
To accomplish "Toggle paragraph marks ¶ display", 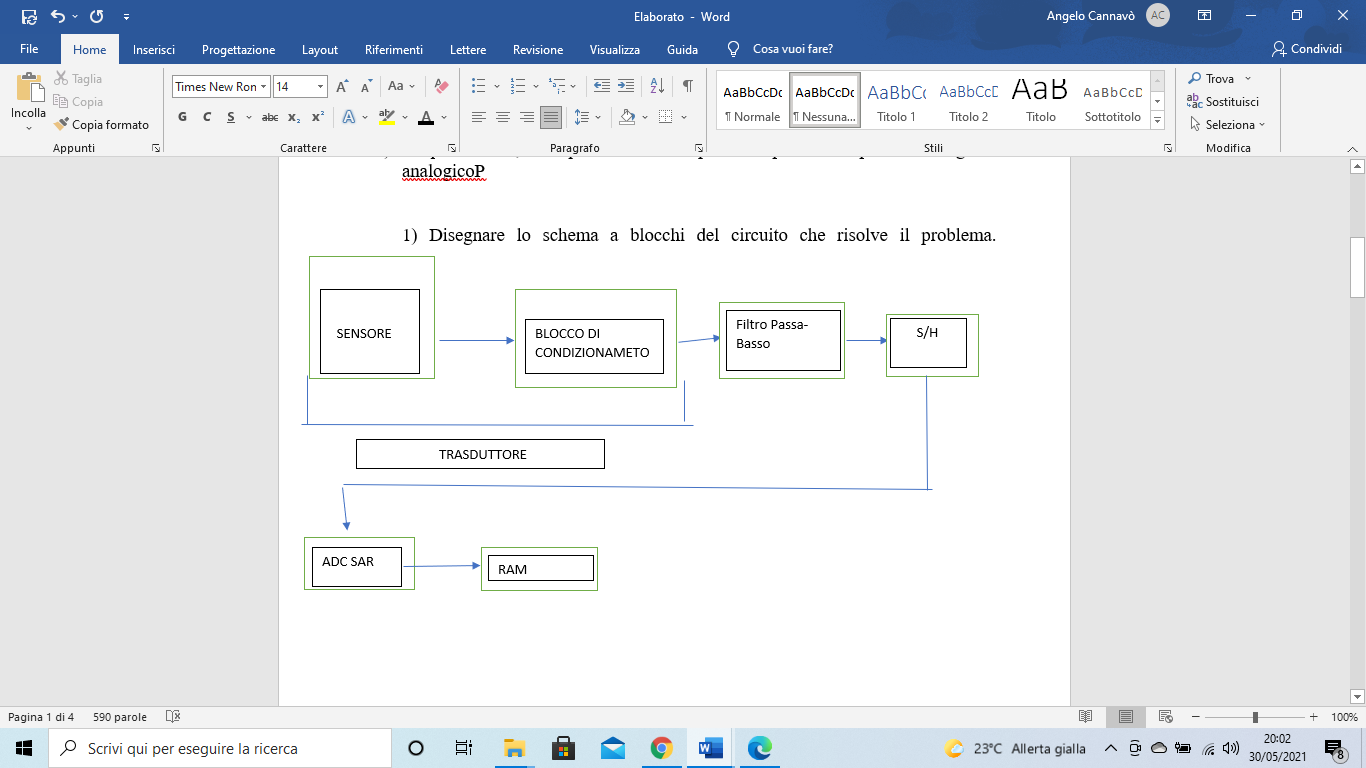I will (x=687, y=86).
